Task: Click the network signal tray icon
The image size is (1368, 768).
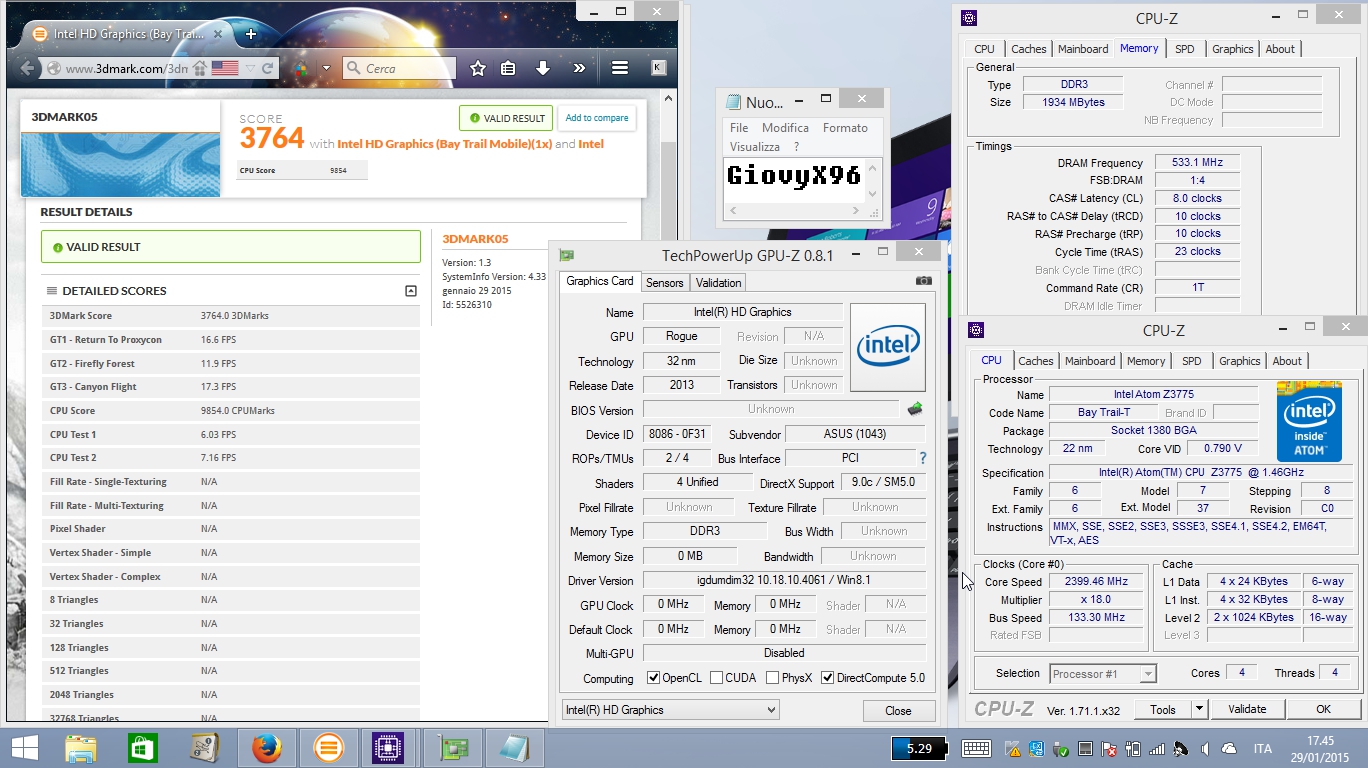Action: click(x=1157, y=748)
